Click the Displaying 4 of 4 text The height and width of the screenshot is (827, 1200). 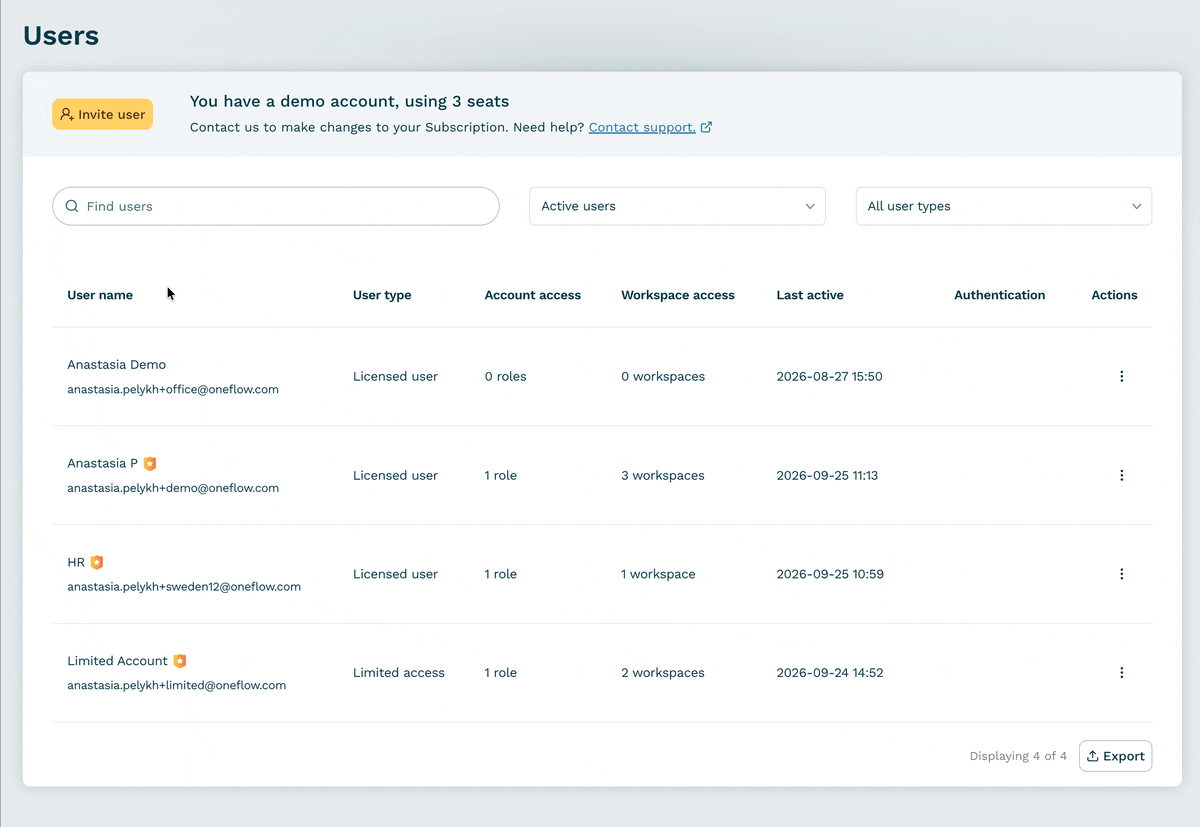tap(1018, 756)
